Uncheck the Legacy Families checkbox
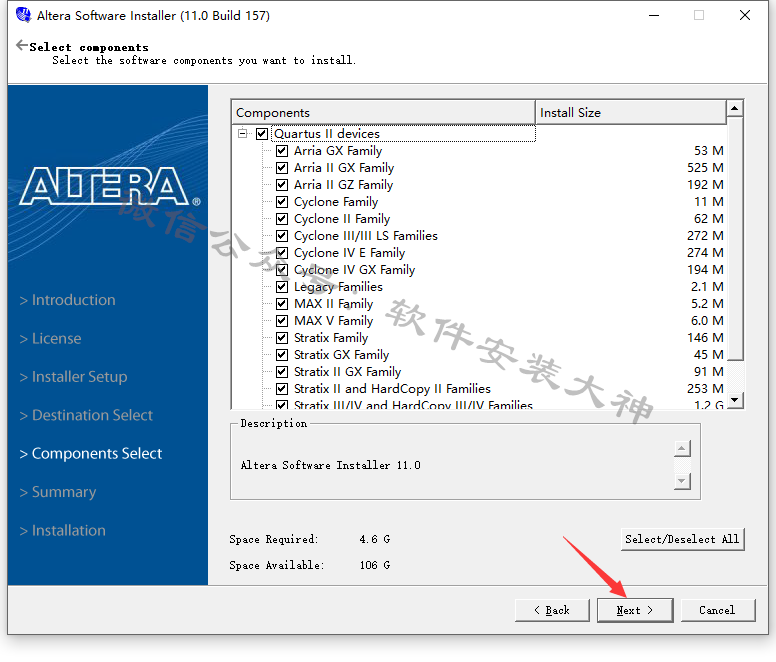 coord(282,286)
